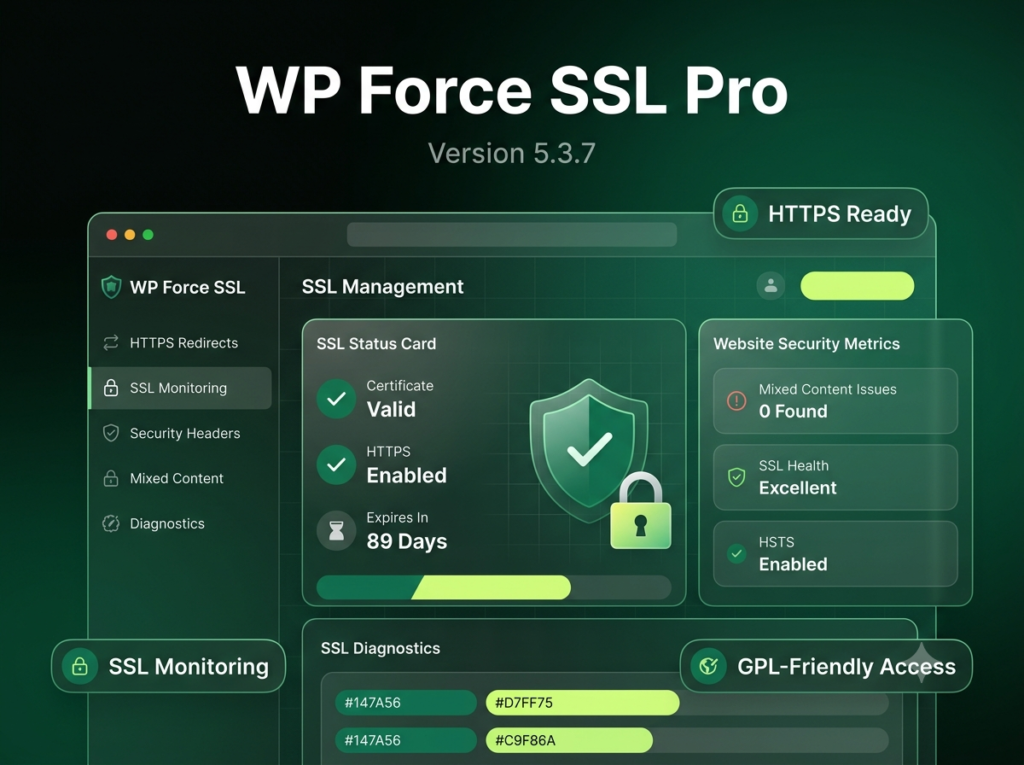Viewport: 1024px width, 765px height.
Task: Click the Mixed Content Issues warning icon
Action: (737, 400)
